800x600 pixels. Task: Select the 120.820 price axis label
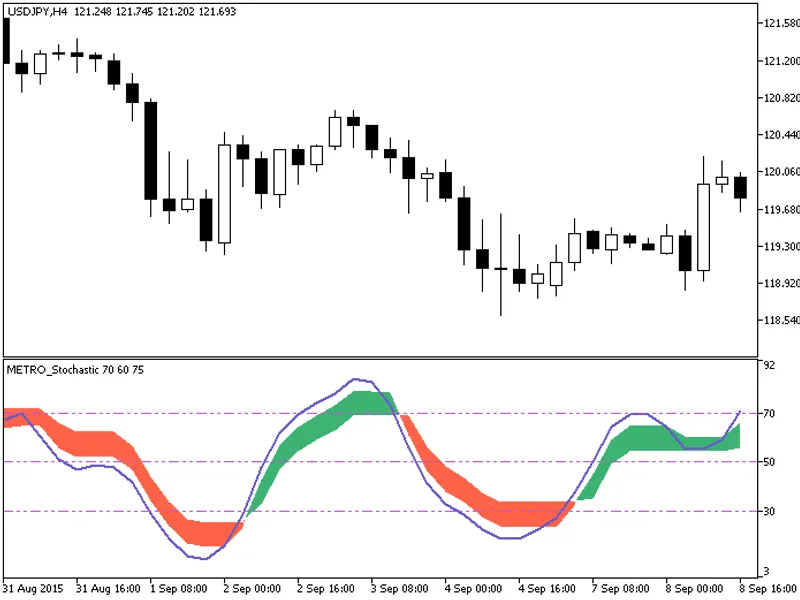click(x=782, y=98)
